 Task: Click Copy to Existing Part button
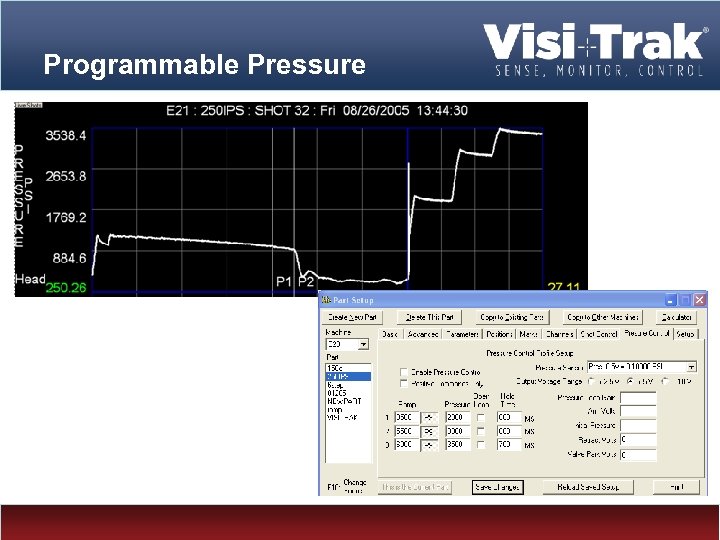[512, 317]
